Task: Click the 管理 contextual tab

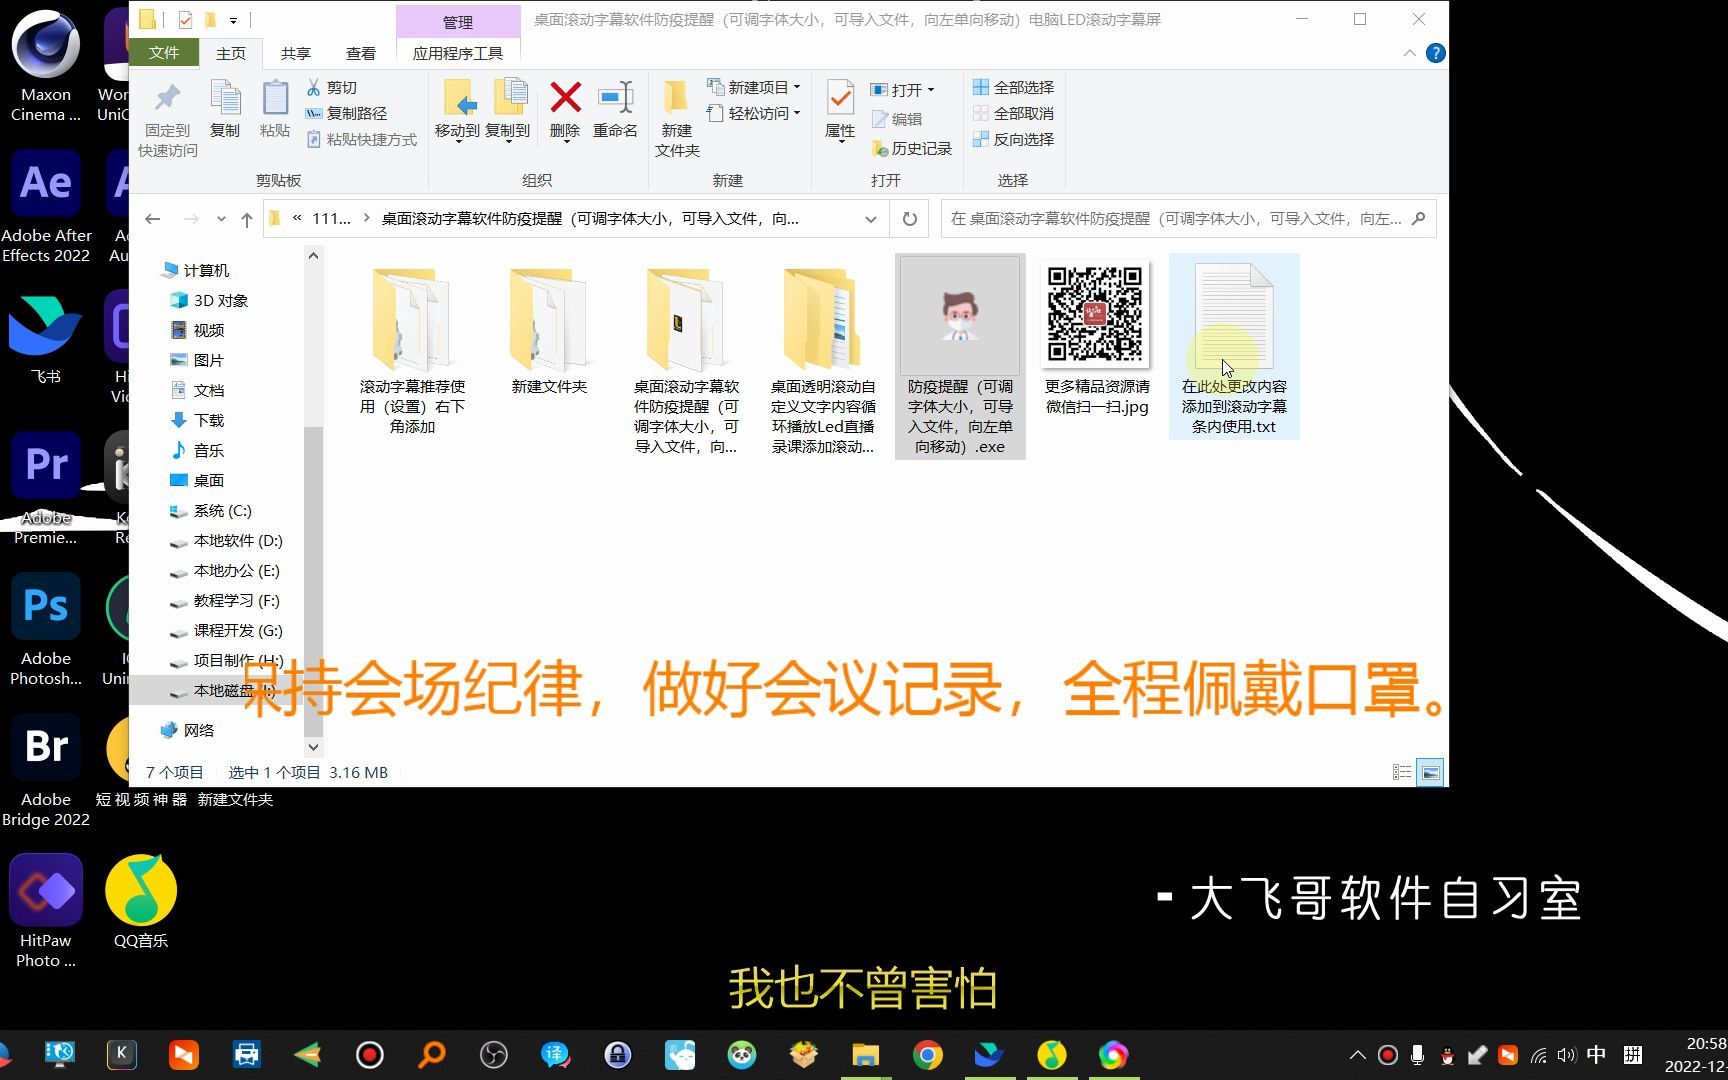Action: pos(458,22)
